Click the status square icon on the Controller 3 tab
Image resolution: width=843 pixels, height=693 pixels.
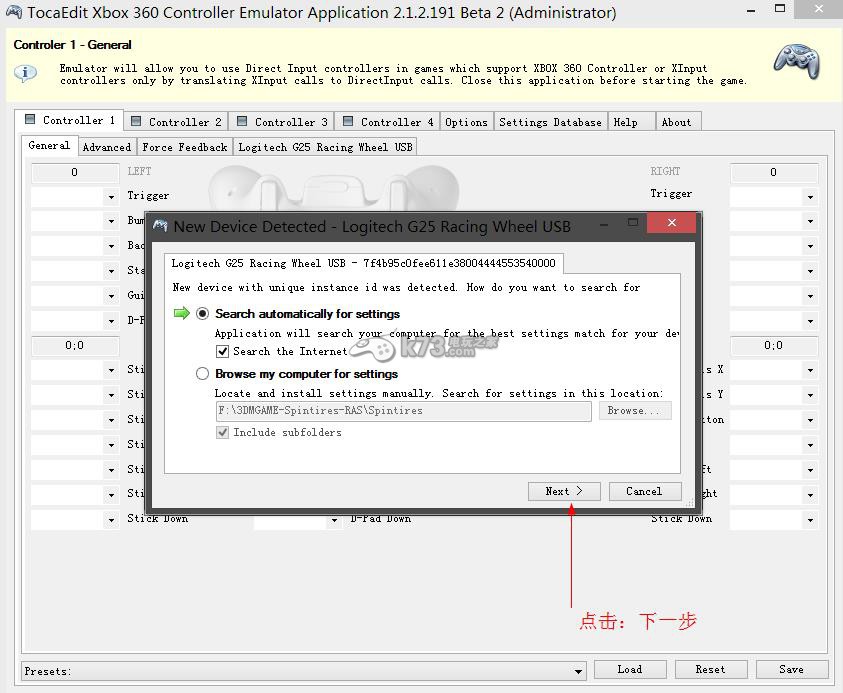pos(242,121)
